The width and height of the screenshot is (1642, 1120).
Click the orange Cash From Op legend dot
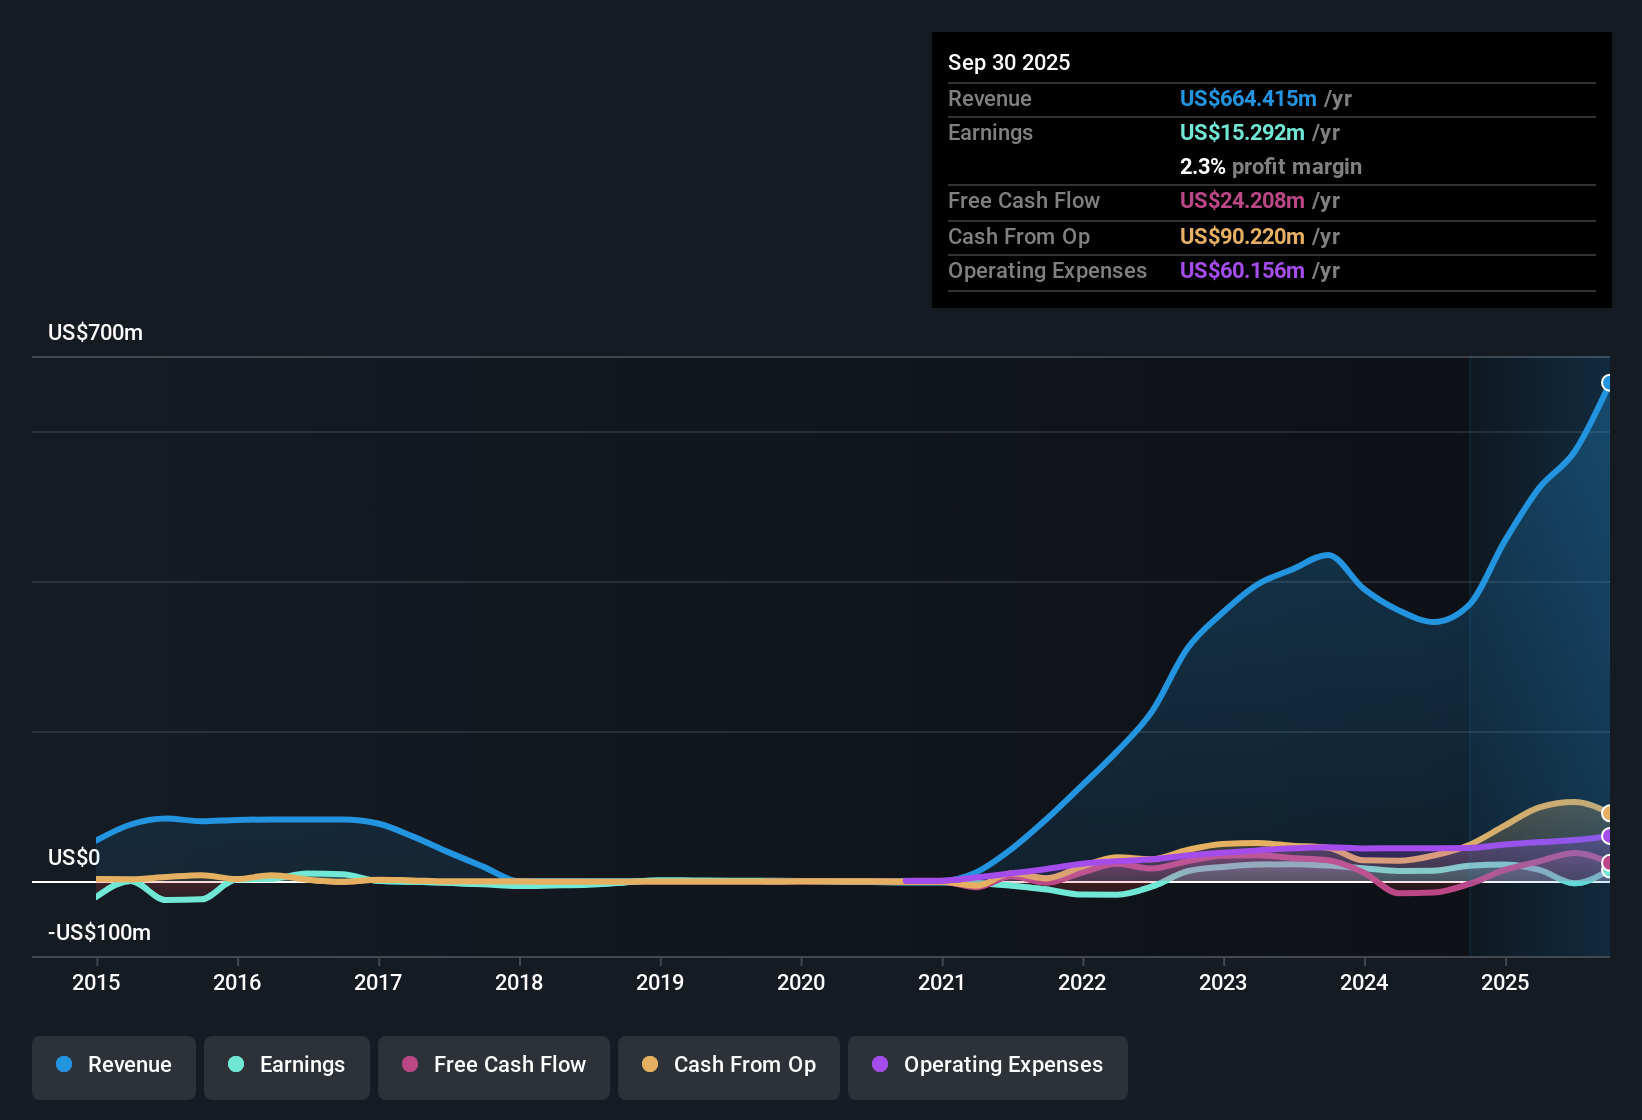(650, 1065)
